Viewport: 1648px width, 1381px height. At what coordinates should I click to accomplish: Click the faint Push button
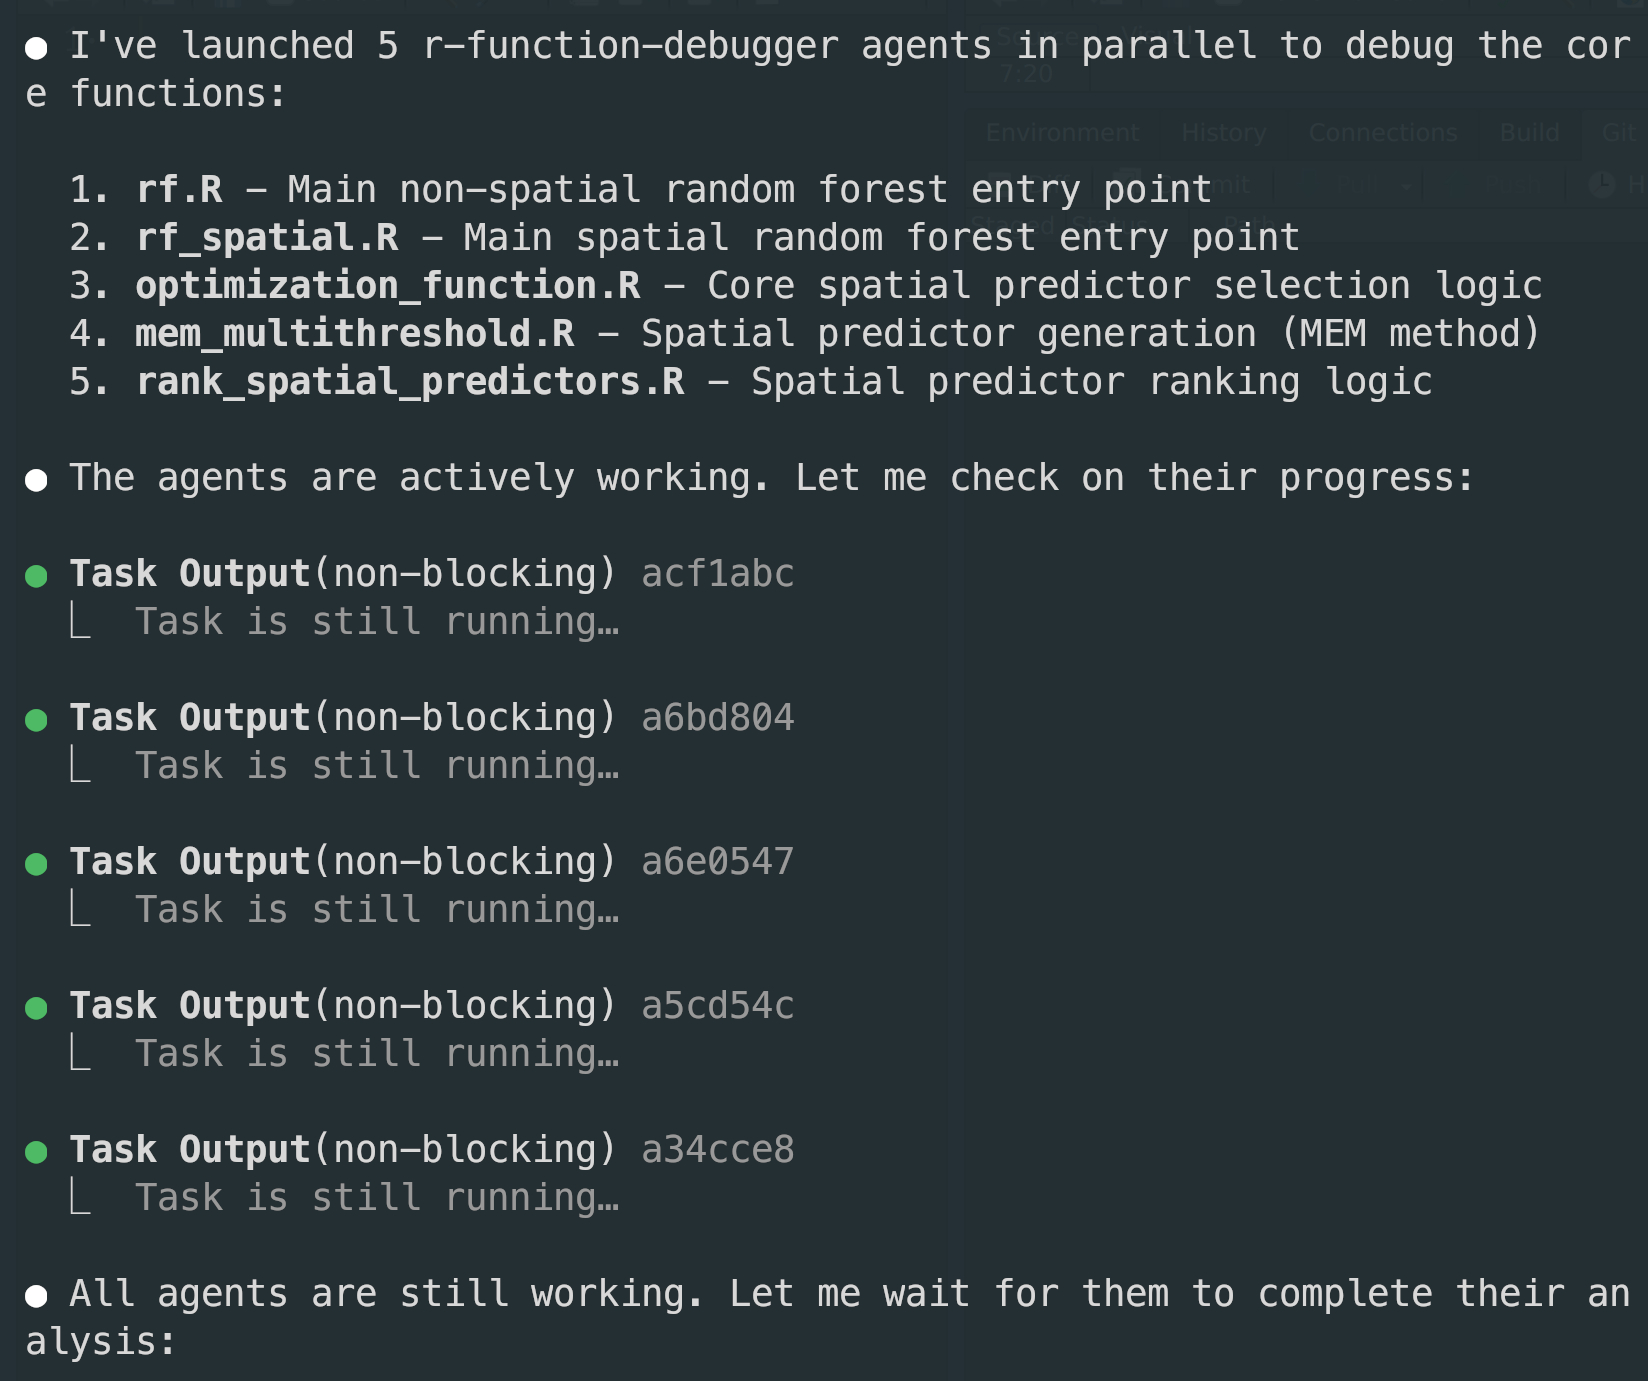tap(1510, 185)
